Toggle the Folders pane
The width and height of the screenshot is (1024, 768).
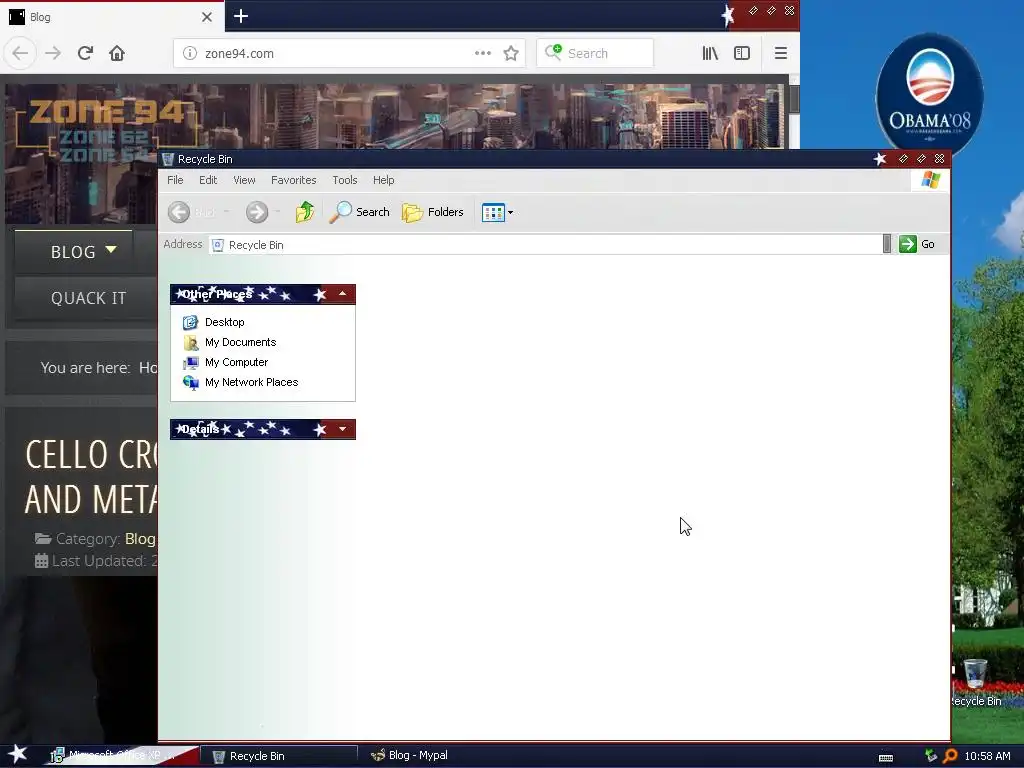coord(432,212)
